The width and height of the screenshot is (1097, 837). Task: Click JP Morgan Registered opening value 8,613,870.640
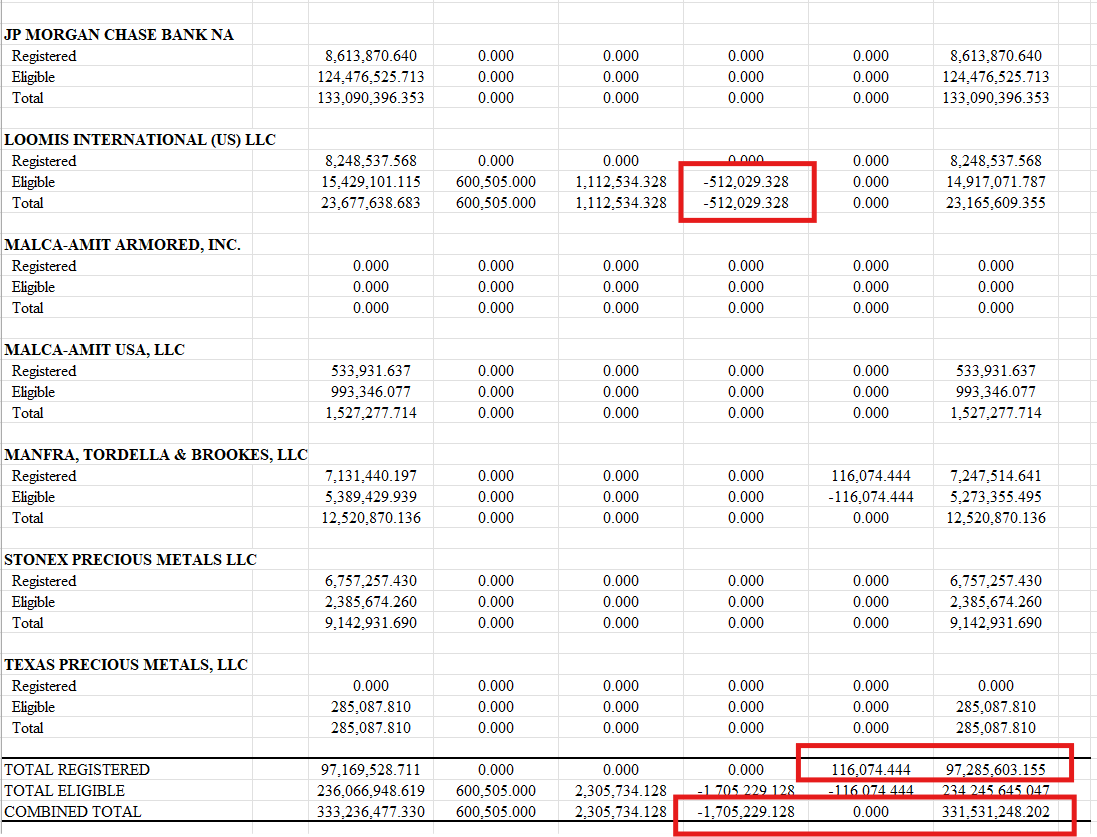pyautogui.click(x=371, y=56)
